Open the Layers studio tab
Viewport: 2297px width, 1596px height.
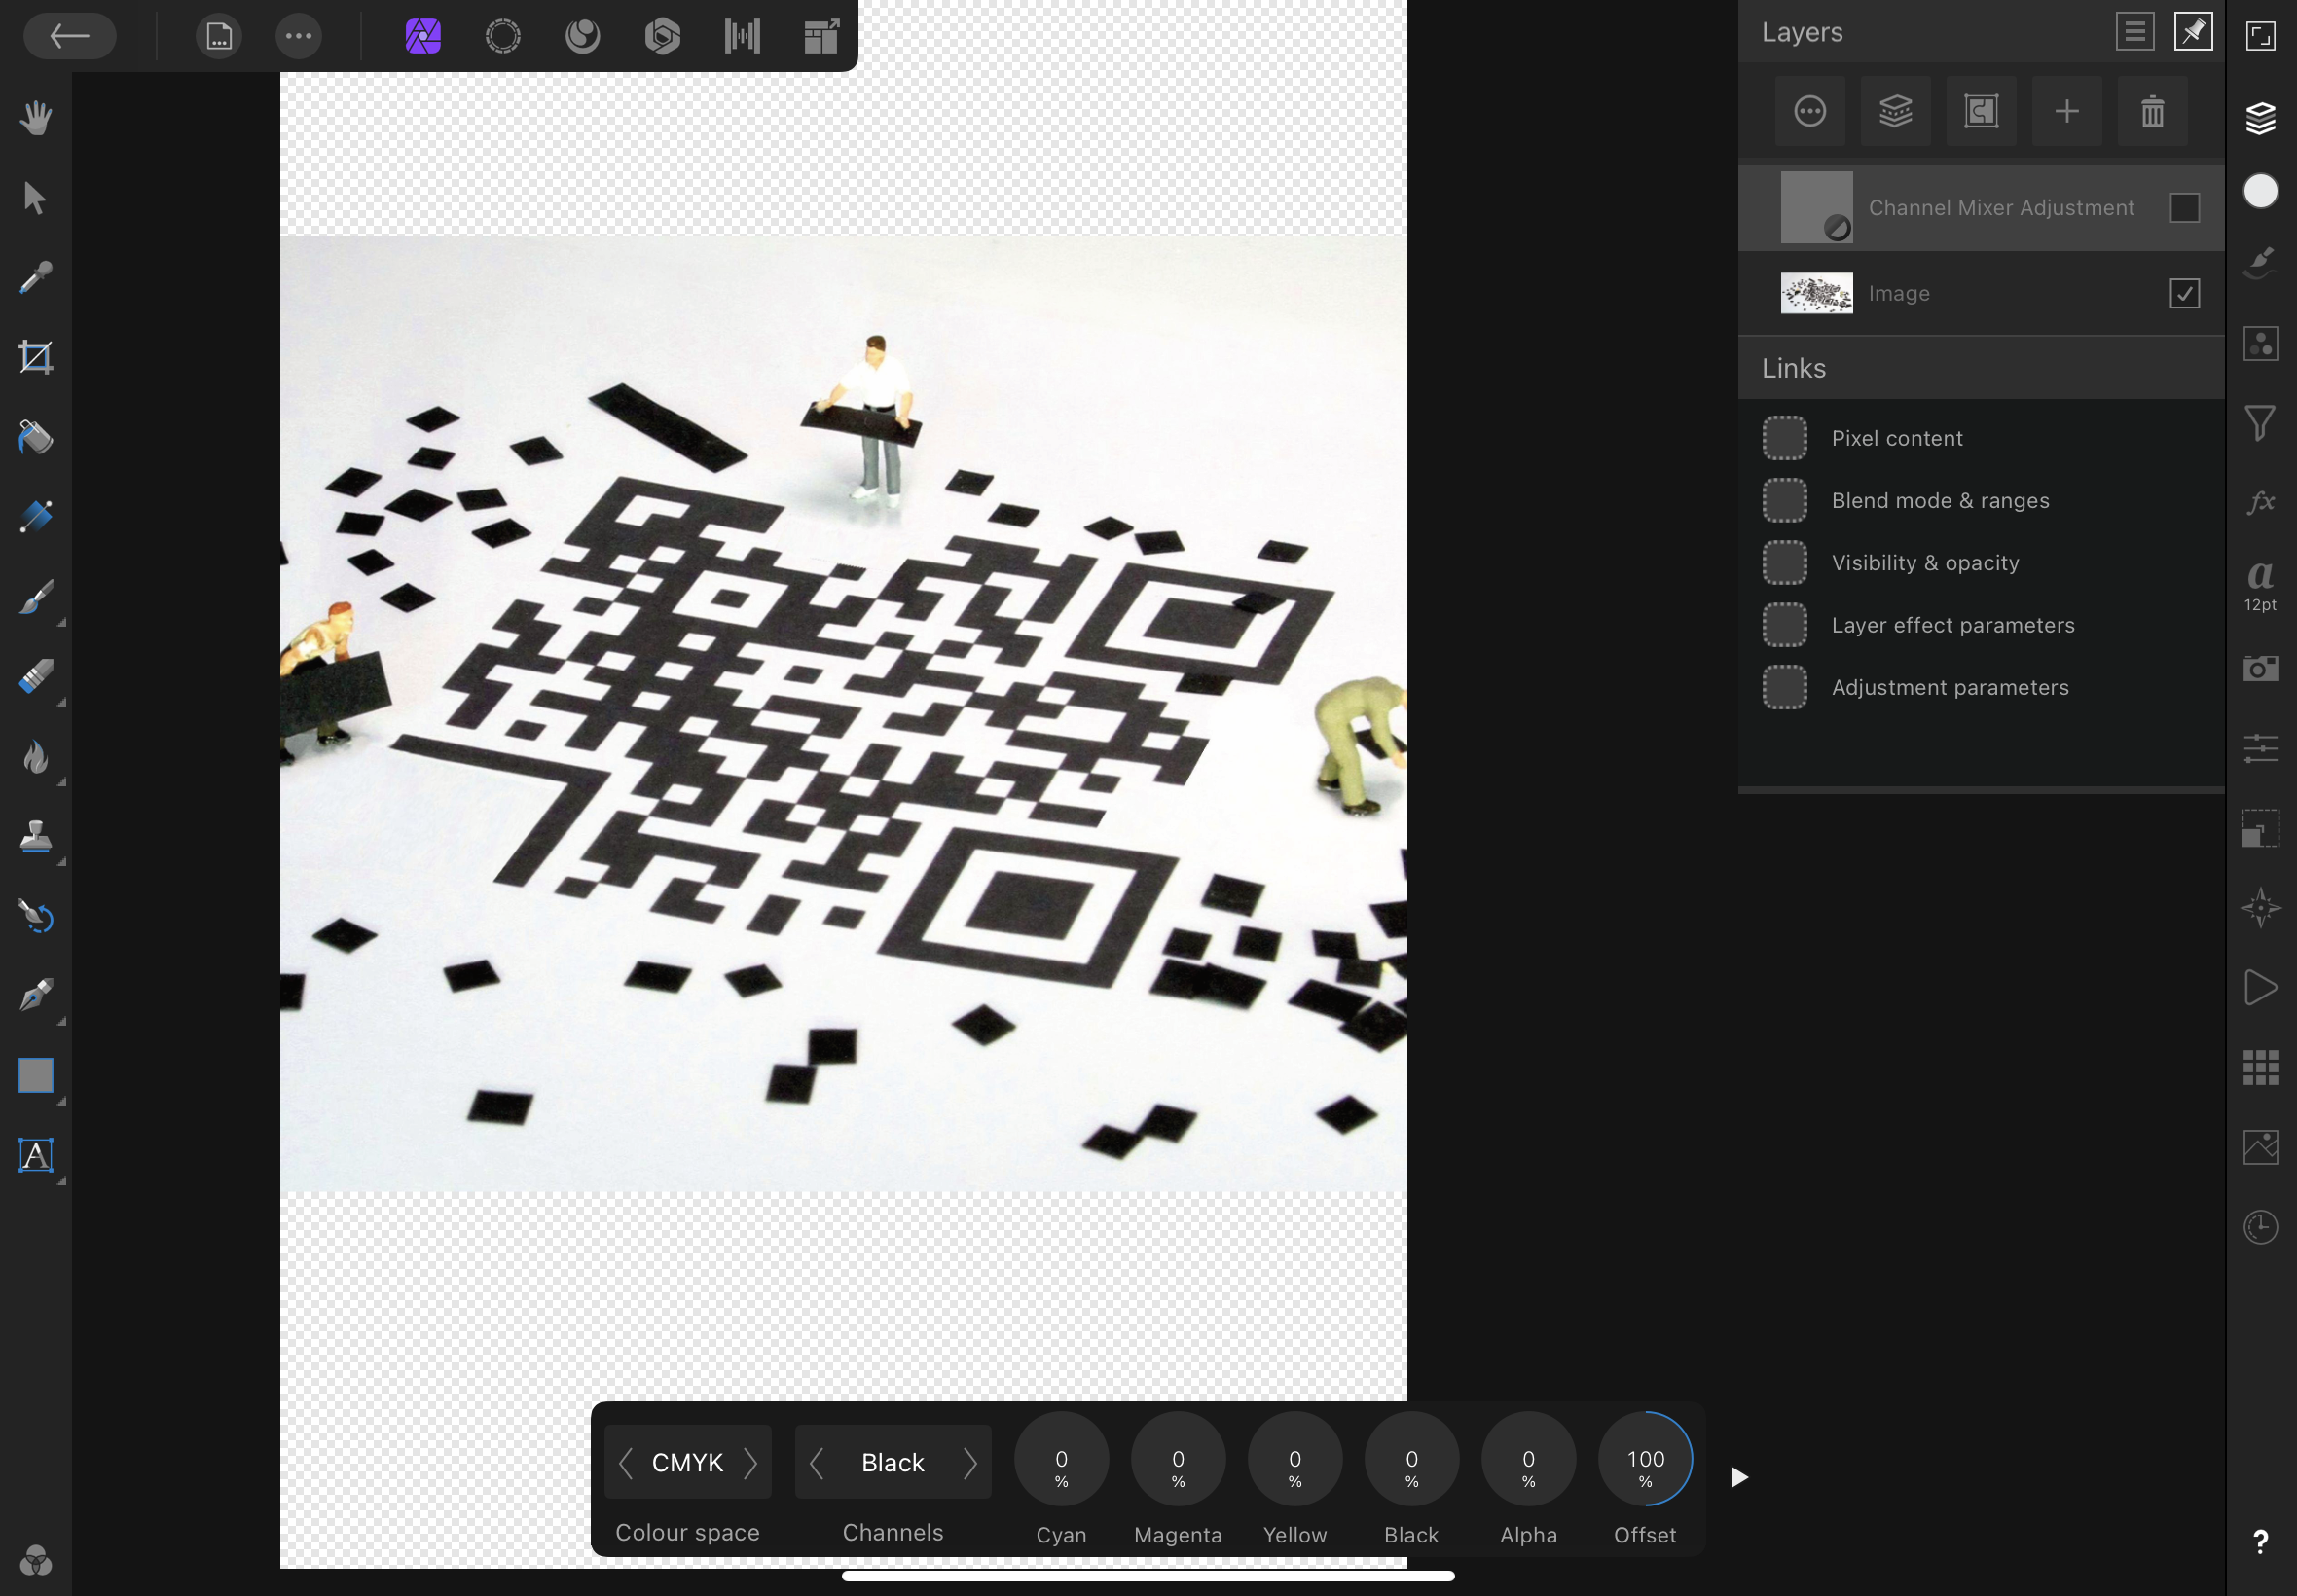coord(2261,118)
